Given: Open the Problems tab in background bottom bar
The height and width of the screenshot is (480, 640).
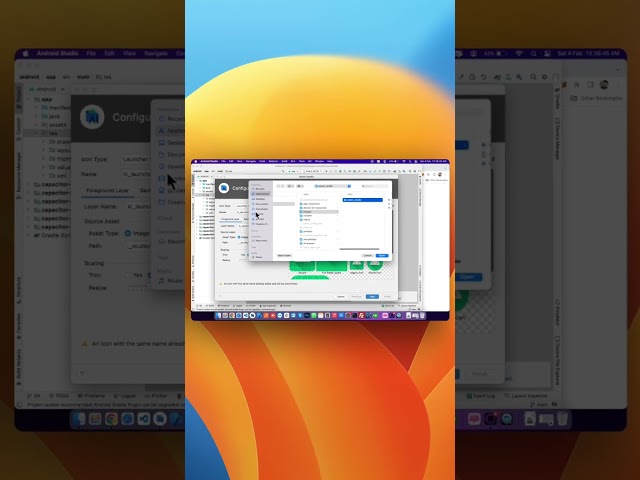Looking at the screenshot, I should [91, 396].
